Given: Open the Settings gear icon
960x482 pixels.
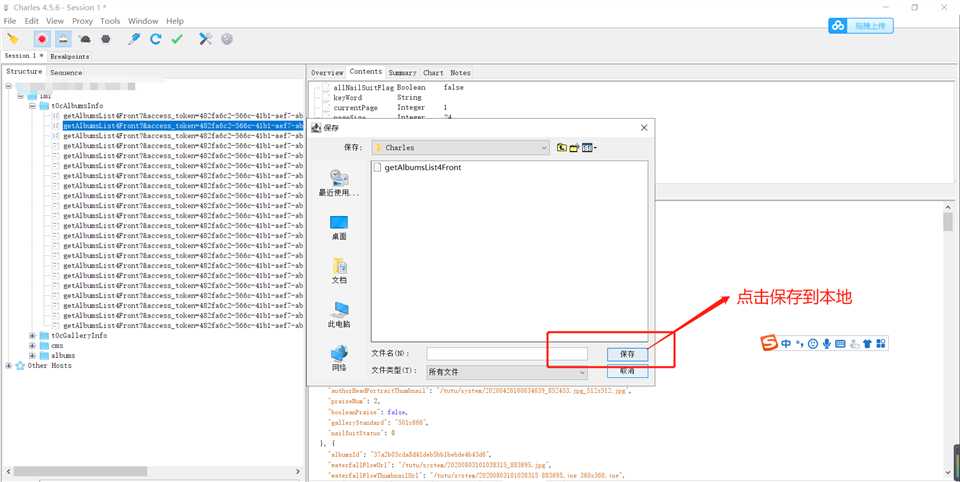Looking at the screenshot, I should (227, 39).
